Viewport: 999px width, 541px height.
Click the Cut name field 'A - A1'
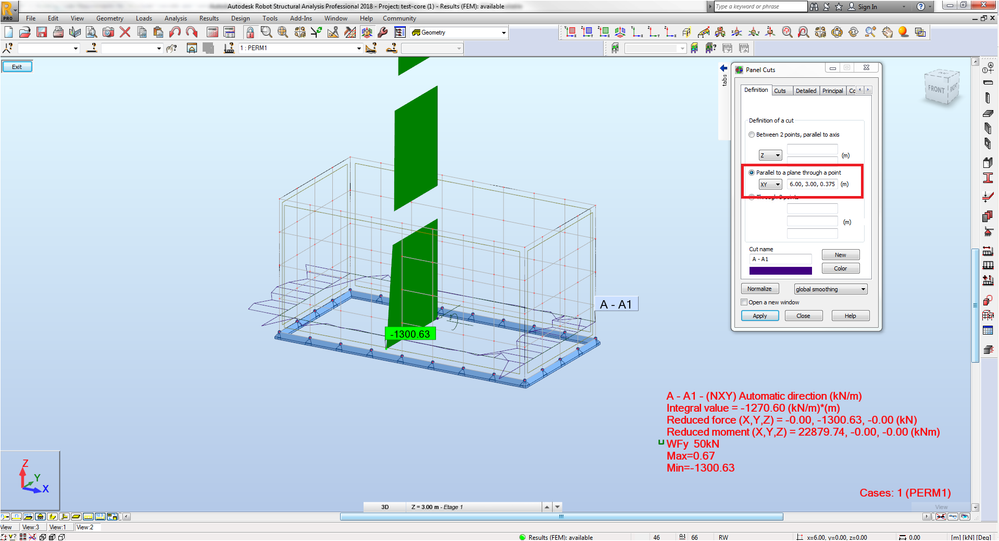pos(780,259)
